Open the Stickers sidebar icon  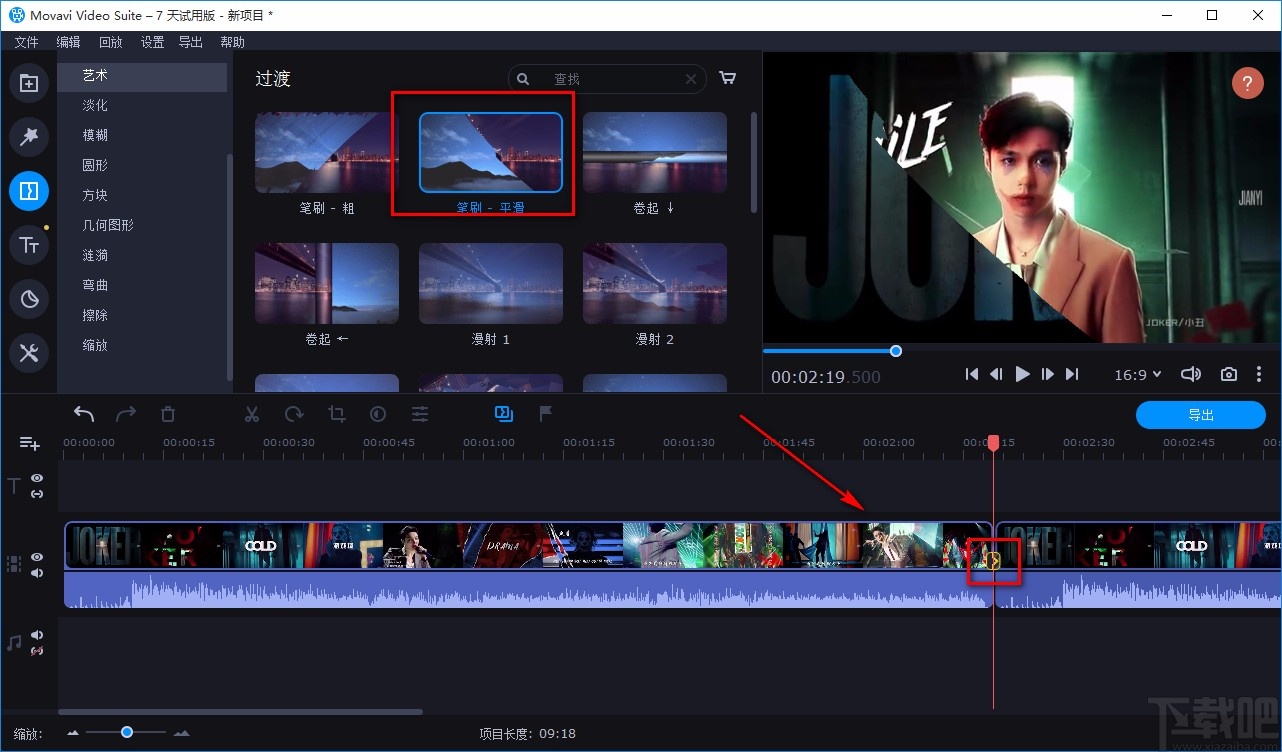coord(29,298)
